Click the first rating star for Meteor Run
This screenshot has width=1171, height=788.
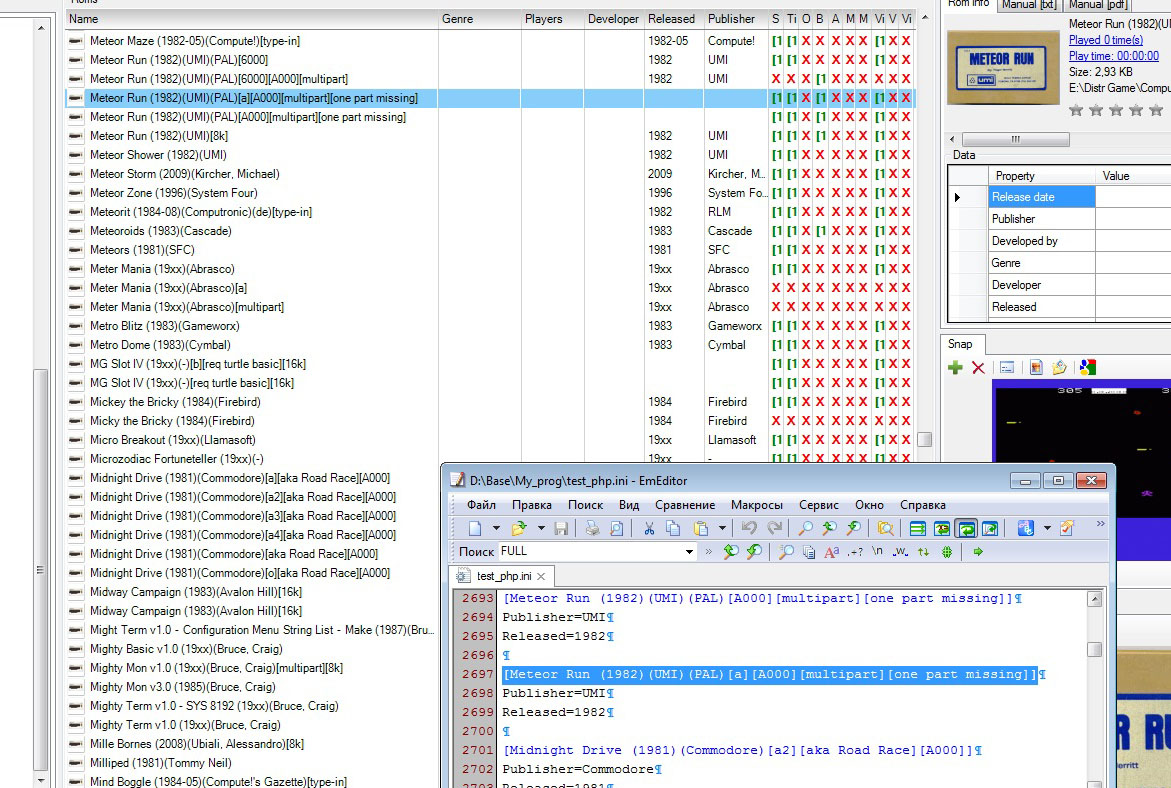coord(1076,111)
